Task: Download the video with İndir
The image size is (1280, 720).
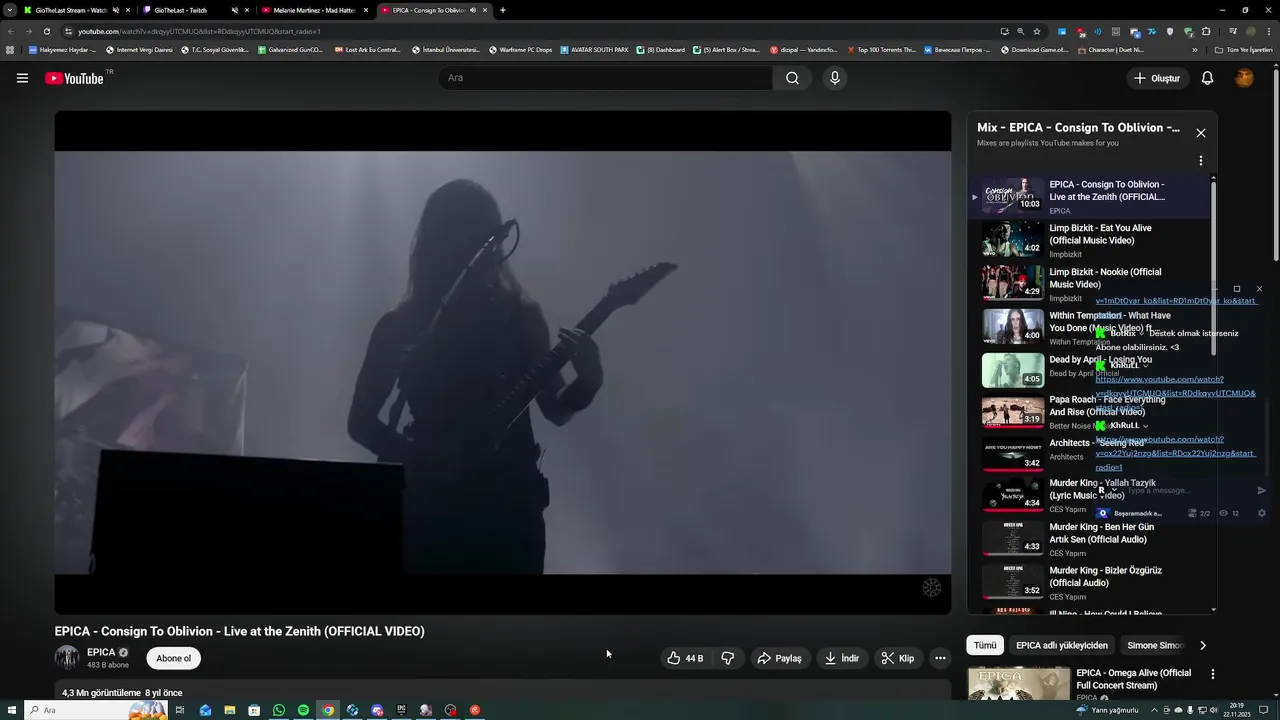Action: click(841, 658)
